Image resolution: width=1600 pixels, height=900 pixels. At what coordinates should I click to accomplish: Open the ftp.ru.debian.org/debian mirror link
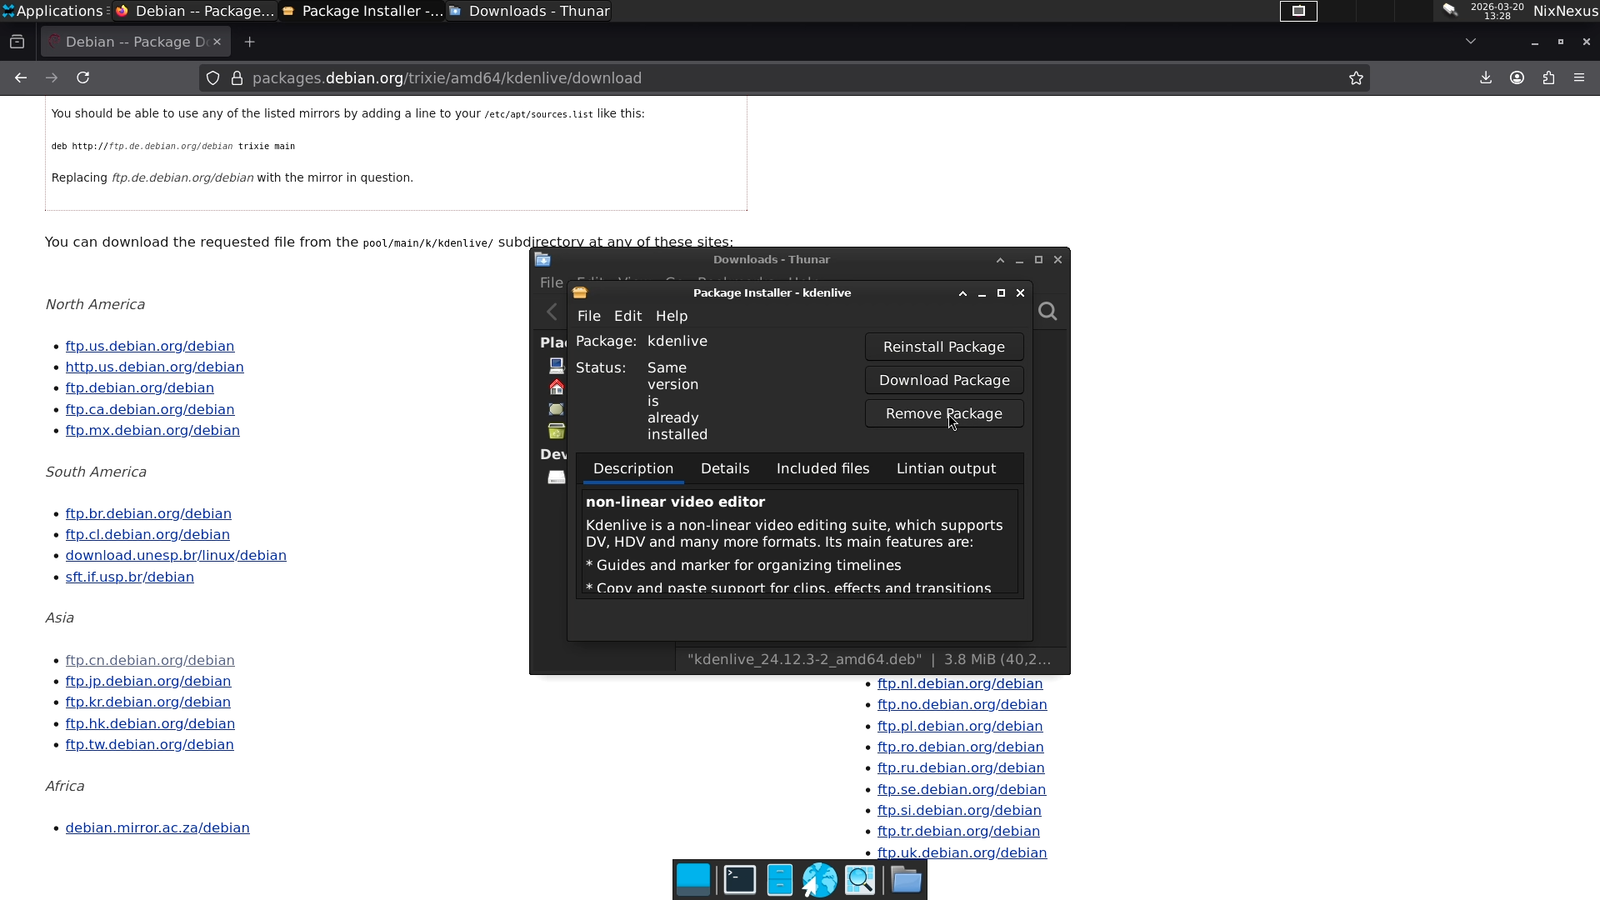pyautogui.click(x=961, y=768)
